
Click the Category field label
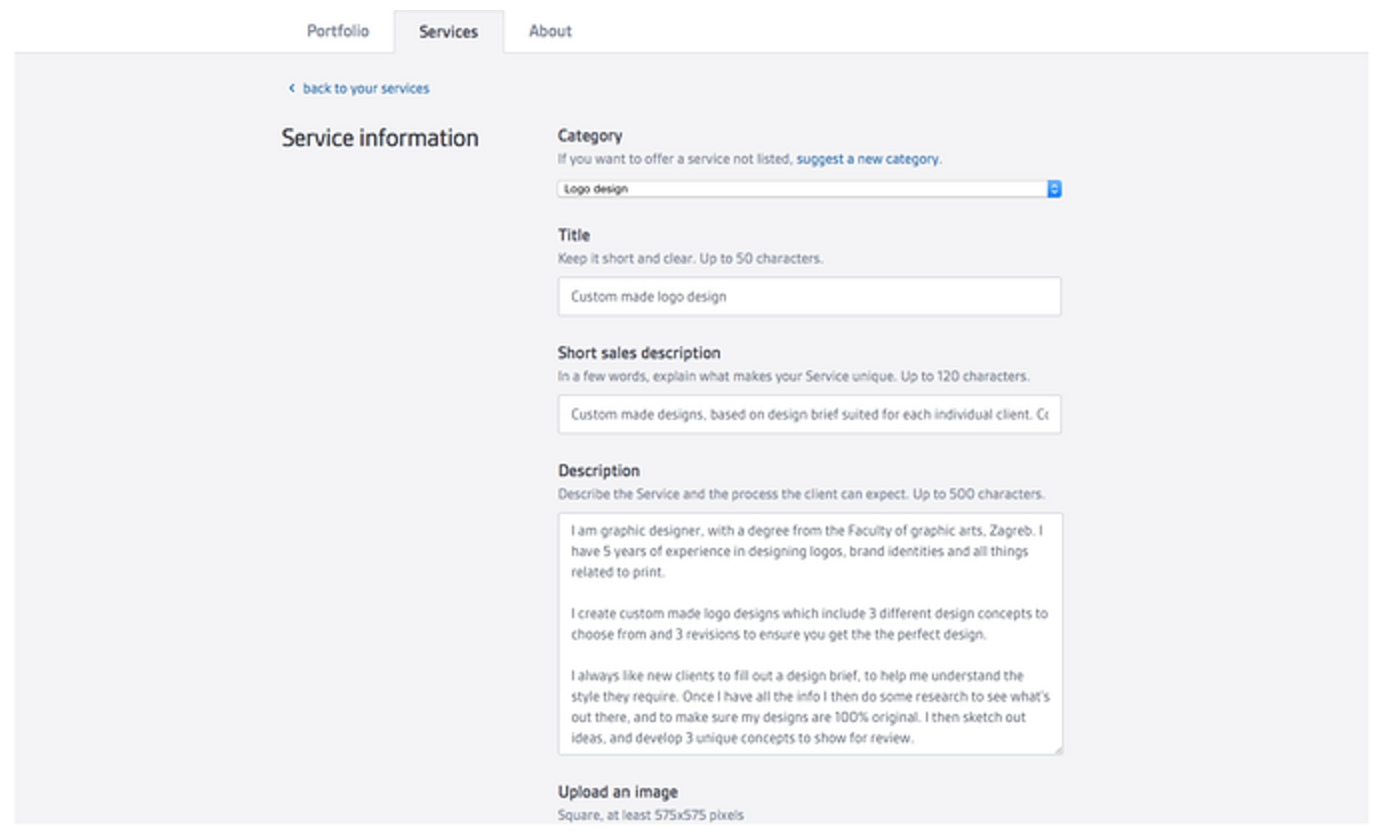(590, 136)
